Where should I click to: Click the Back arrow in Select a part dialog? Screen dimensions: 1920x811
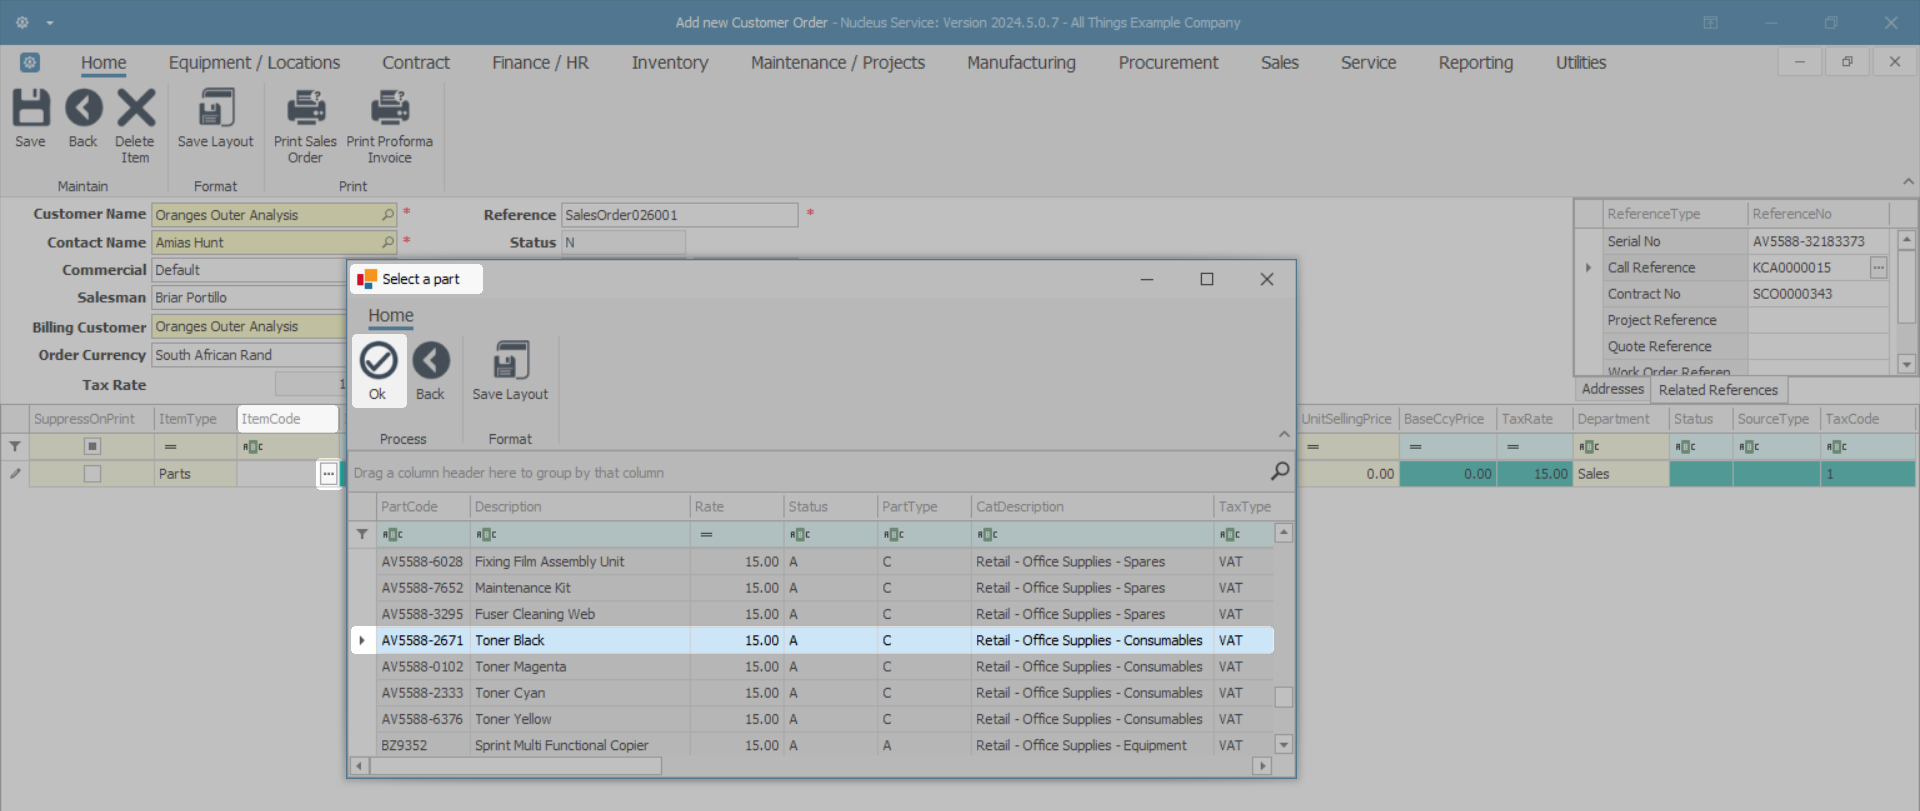(x=431, y=361)
